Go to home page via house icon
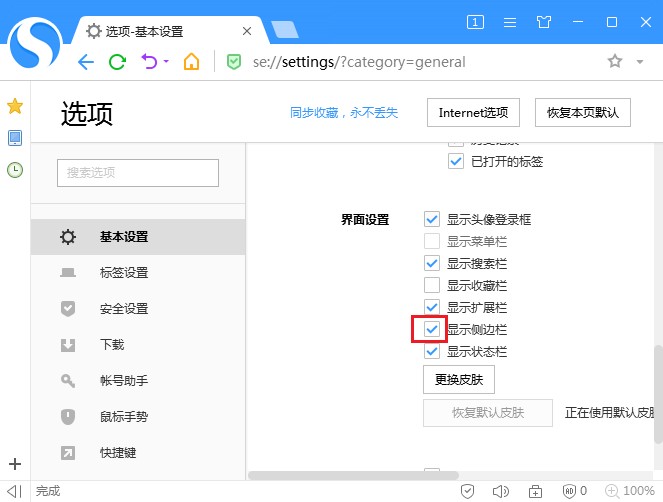The image size is (663, 502). point(191,62)
